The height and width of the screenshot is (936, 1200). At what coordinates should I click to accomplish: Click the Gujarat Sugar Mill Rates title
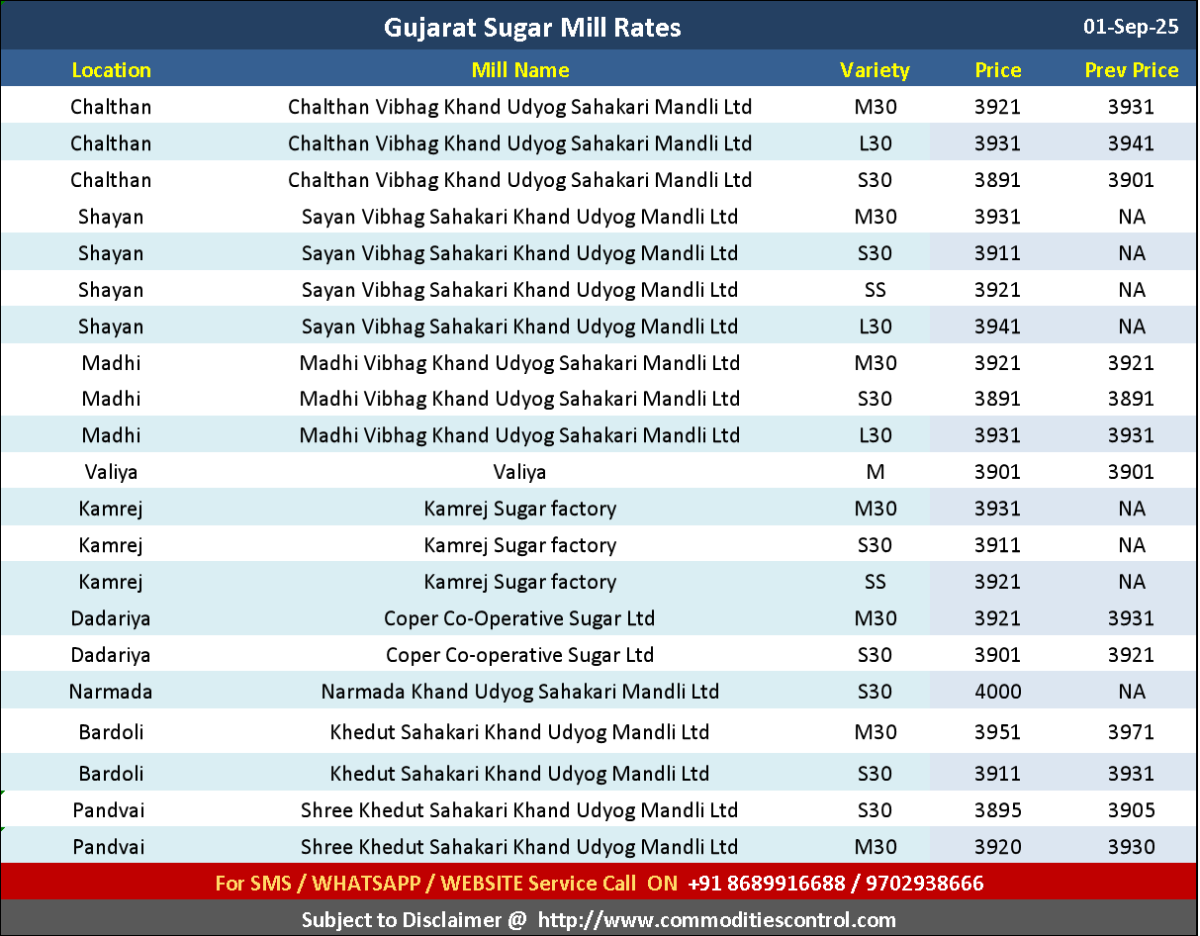[532, 27]
